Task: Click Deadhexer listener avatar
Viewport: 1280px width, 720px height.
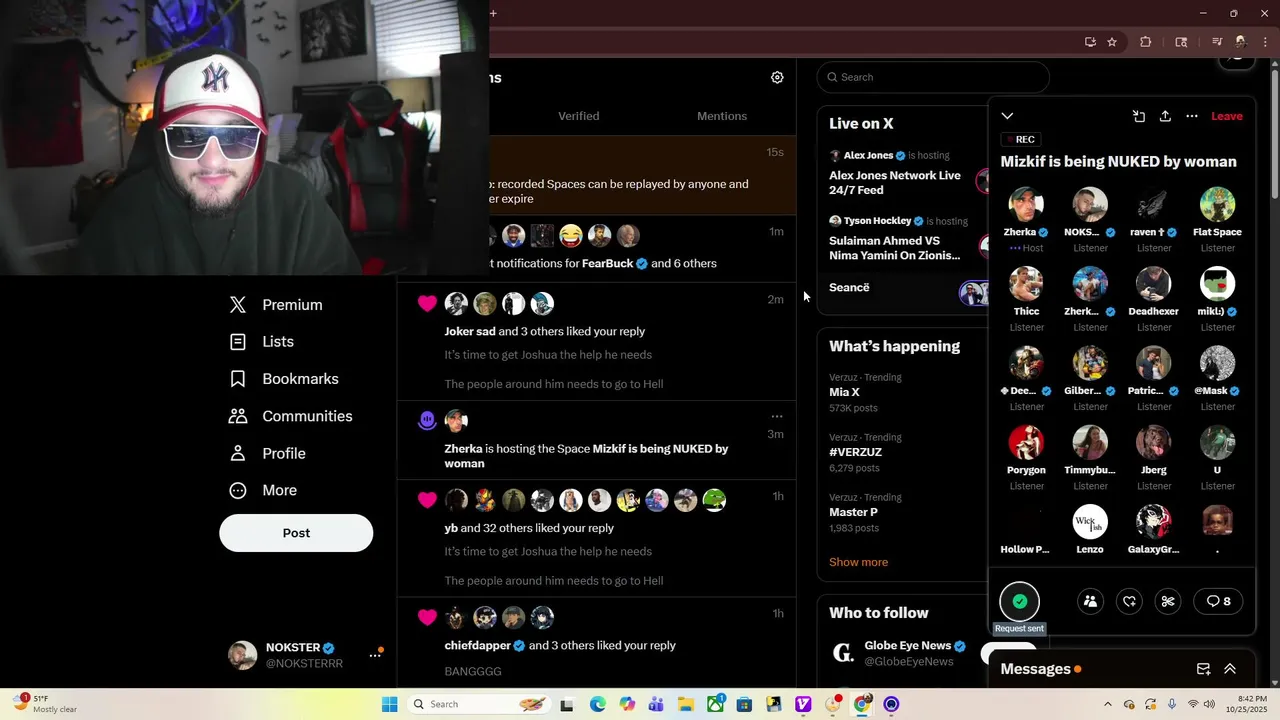Action: coord(1153,284)
